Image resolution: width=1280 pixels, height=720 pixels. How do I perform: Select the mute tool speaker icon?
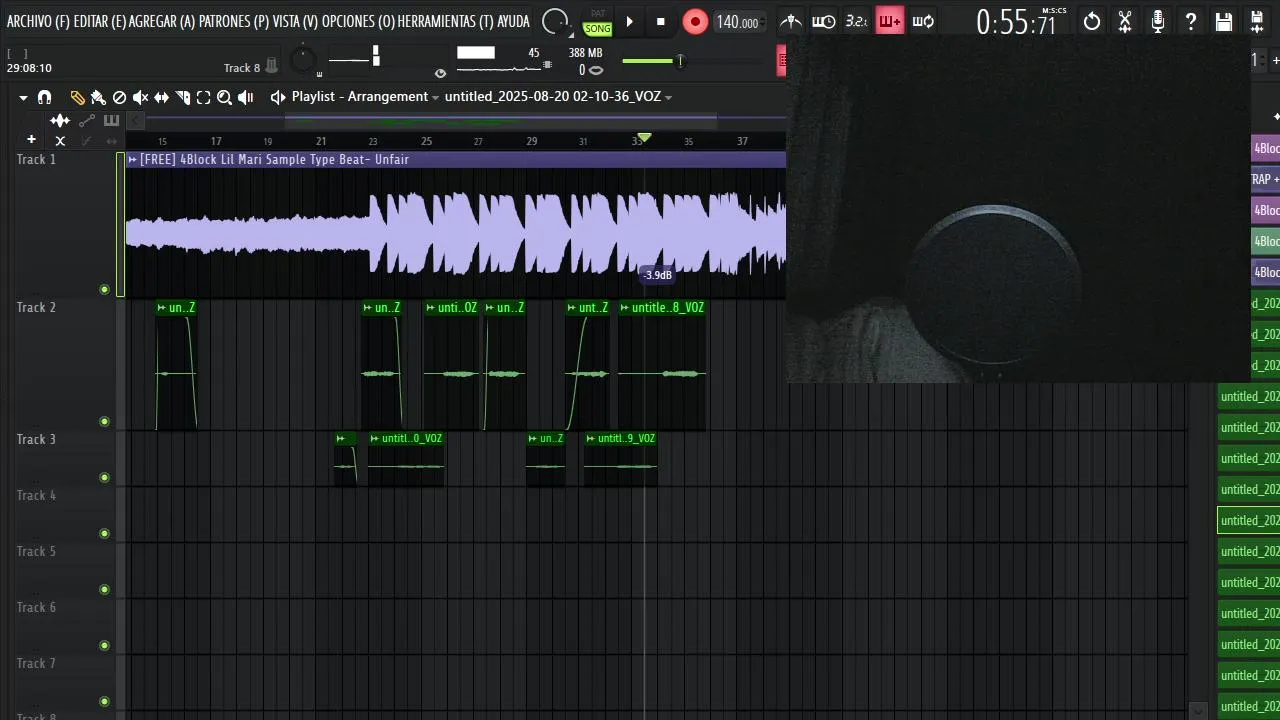point(141,97)
